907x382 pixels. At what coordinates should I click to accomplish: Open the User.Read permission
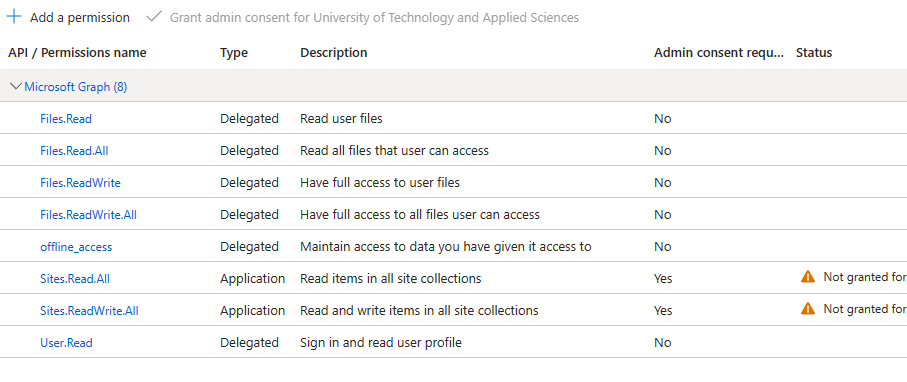tap(66, 343)
